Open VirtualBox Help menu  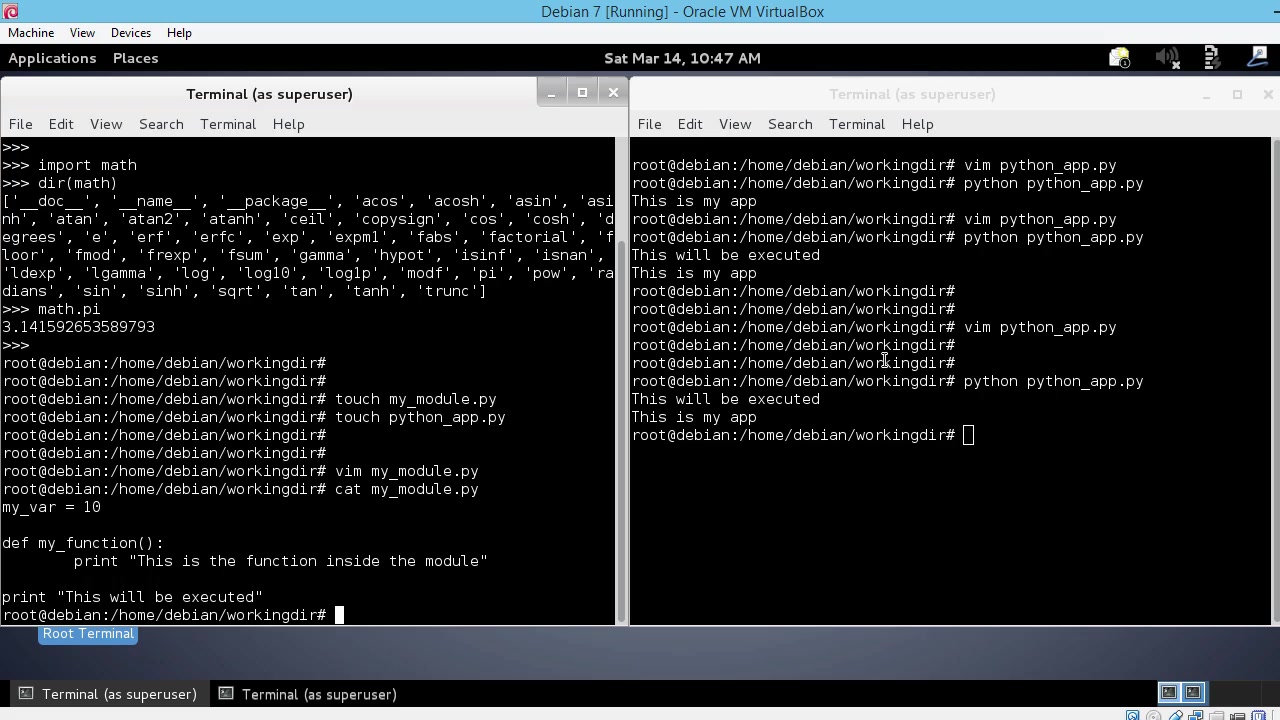point(179,33)
